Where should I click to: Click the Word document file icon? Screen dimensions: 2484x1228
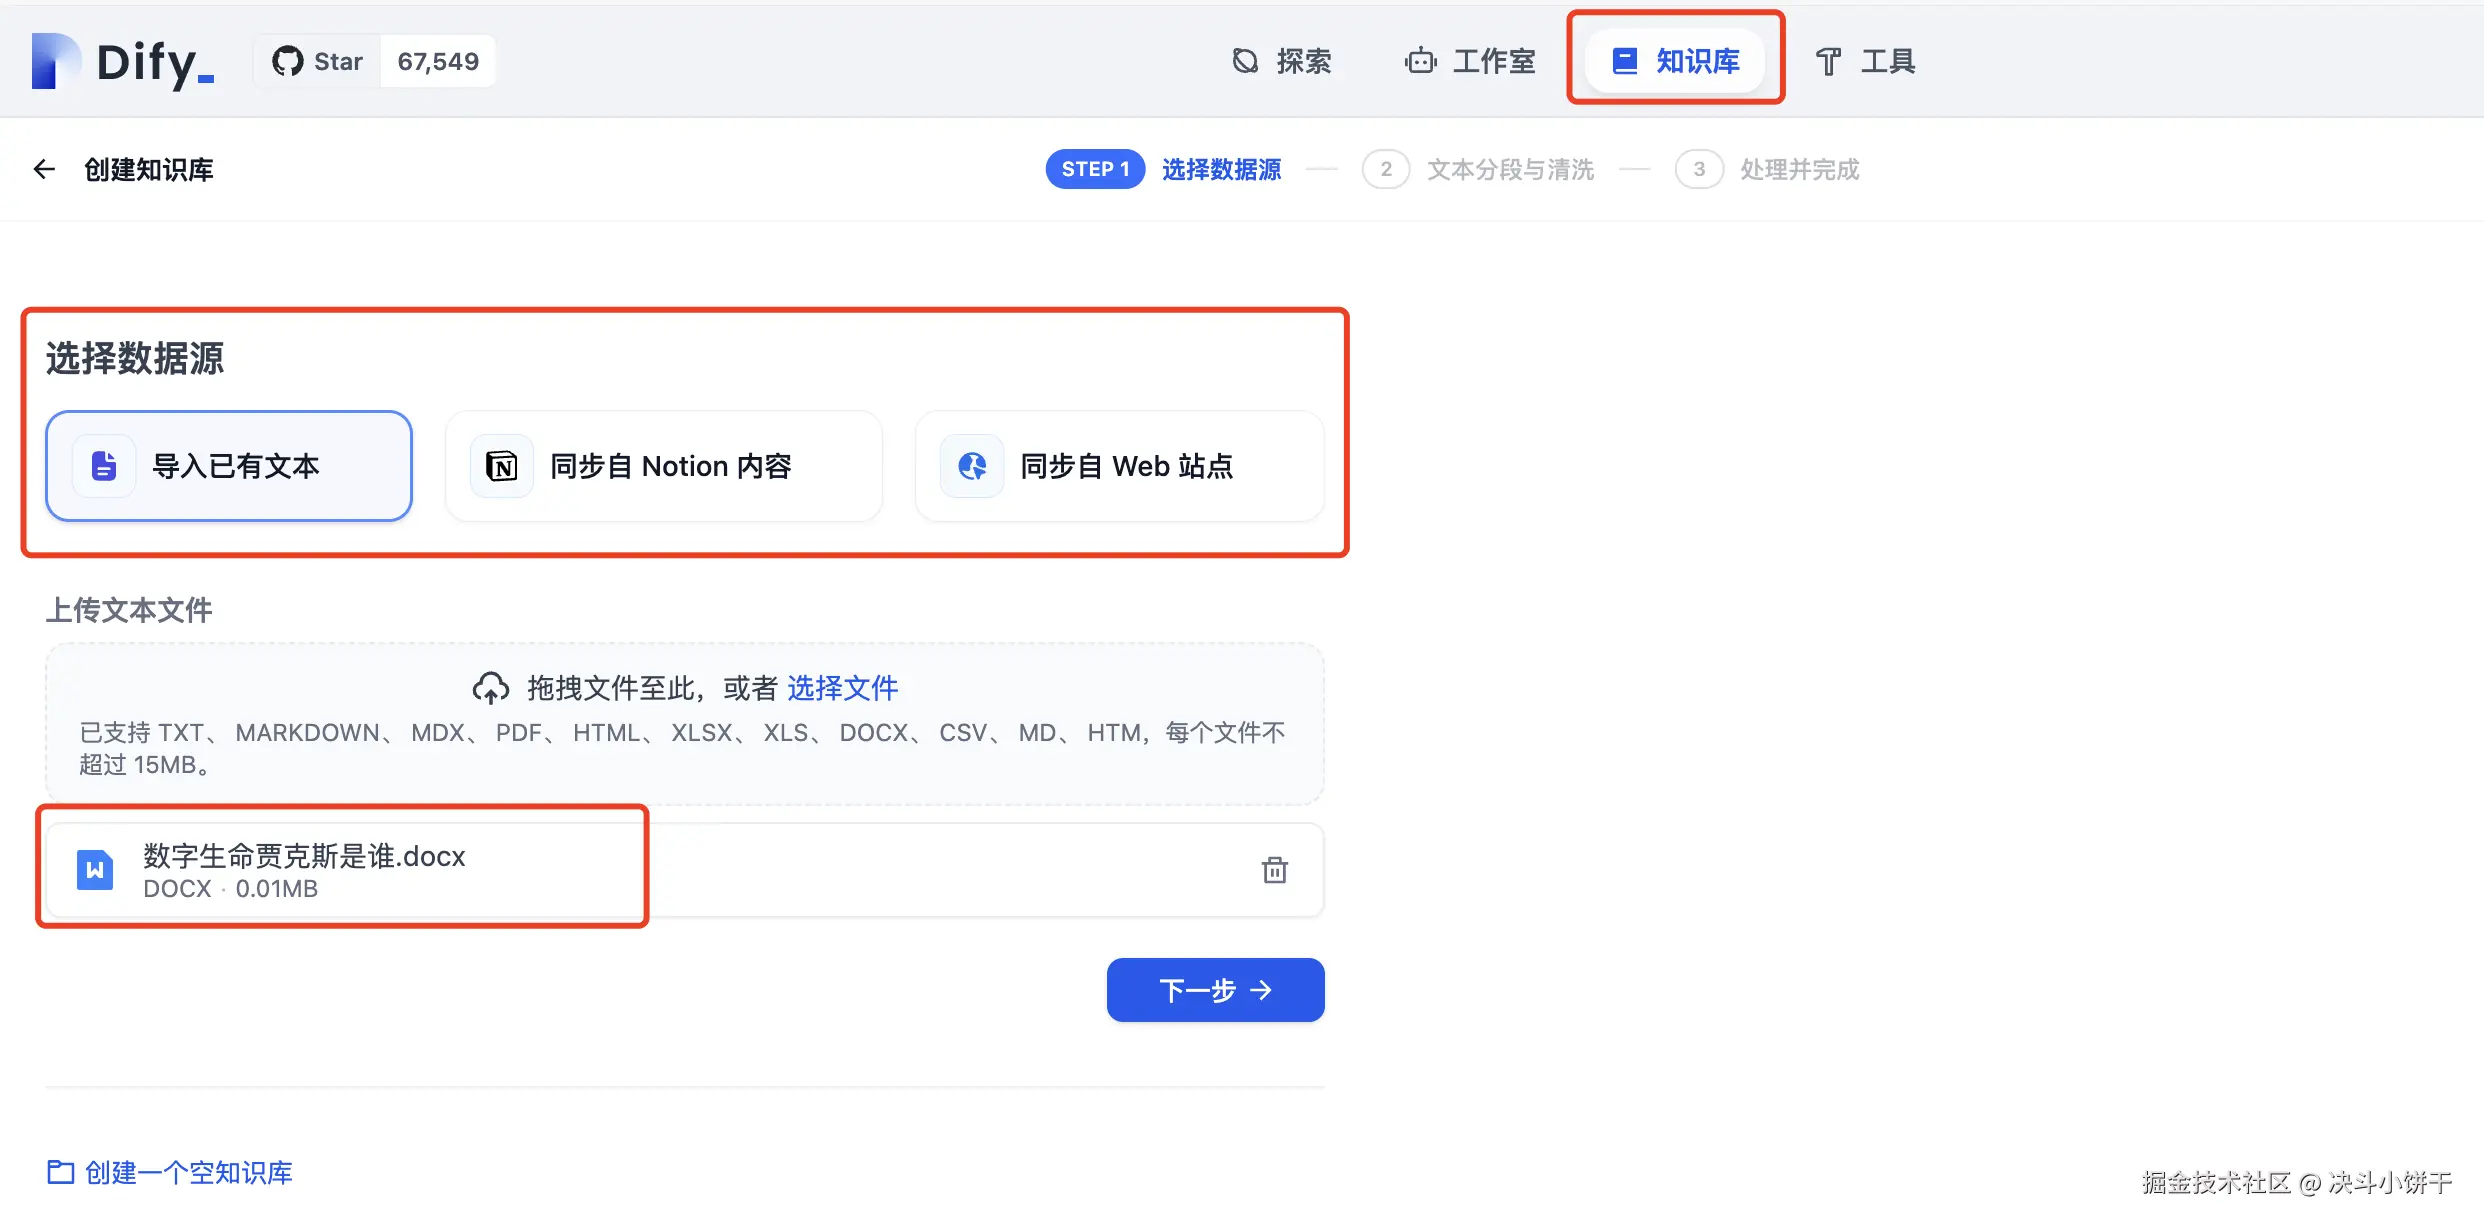click(95, 870)
